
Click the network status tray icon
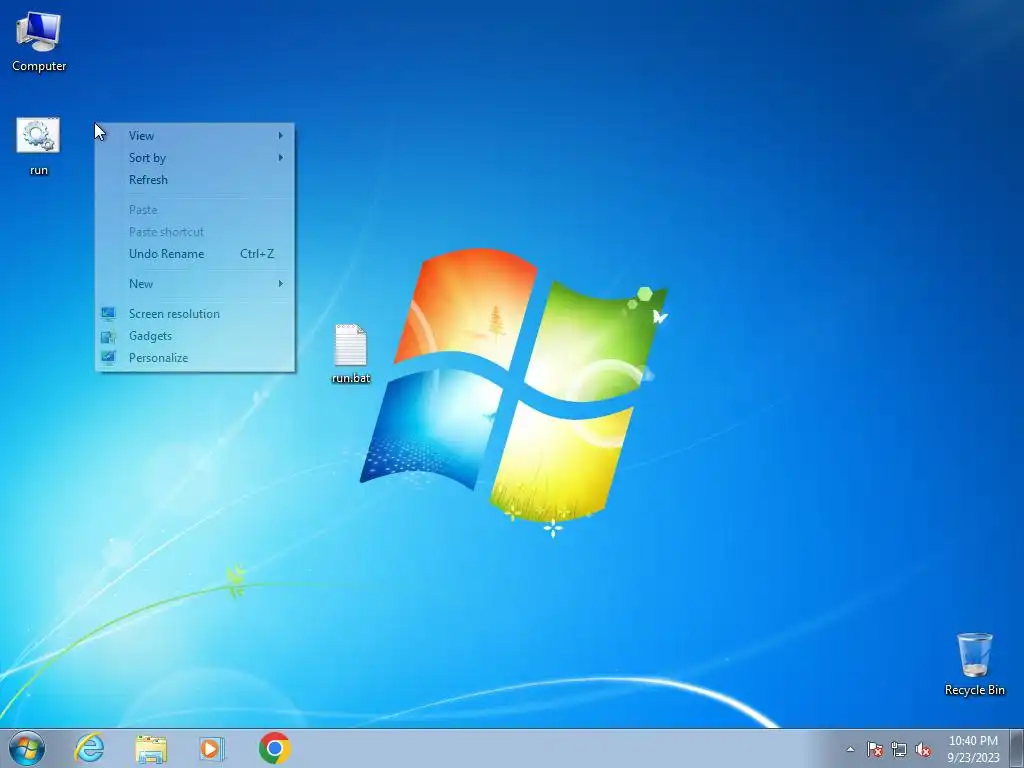(x=899, y=749)
